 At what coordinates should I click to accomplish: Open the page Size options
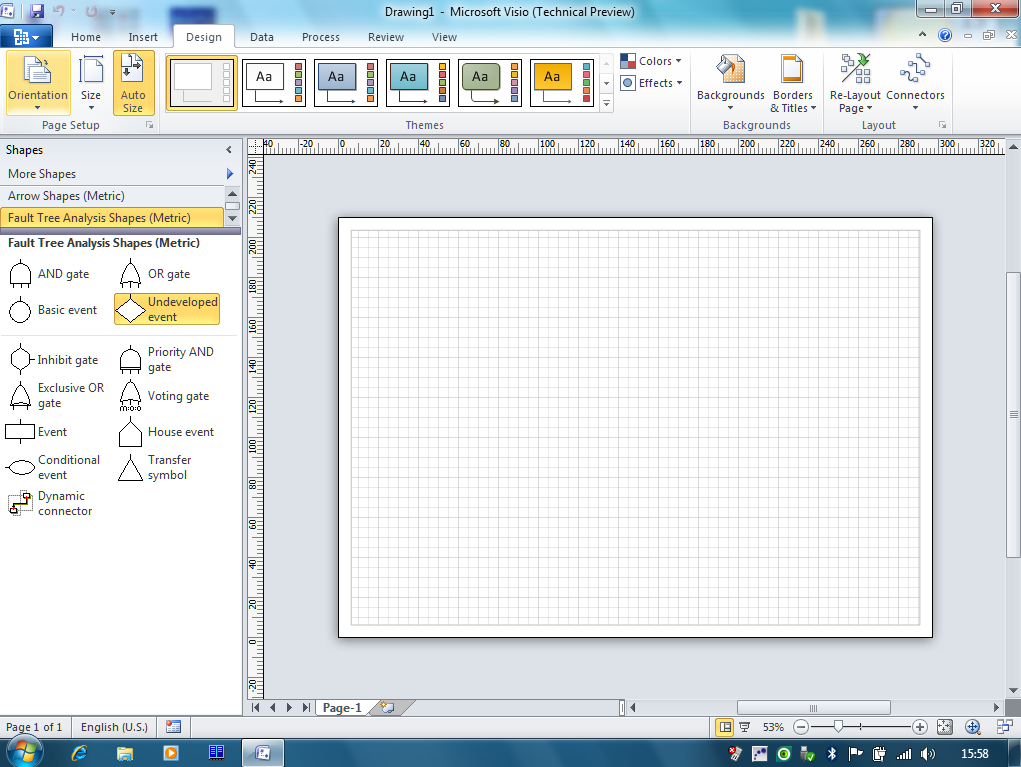point(91,83)
